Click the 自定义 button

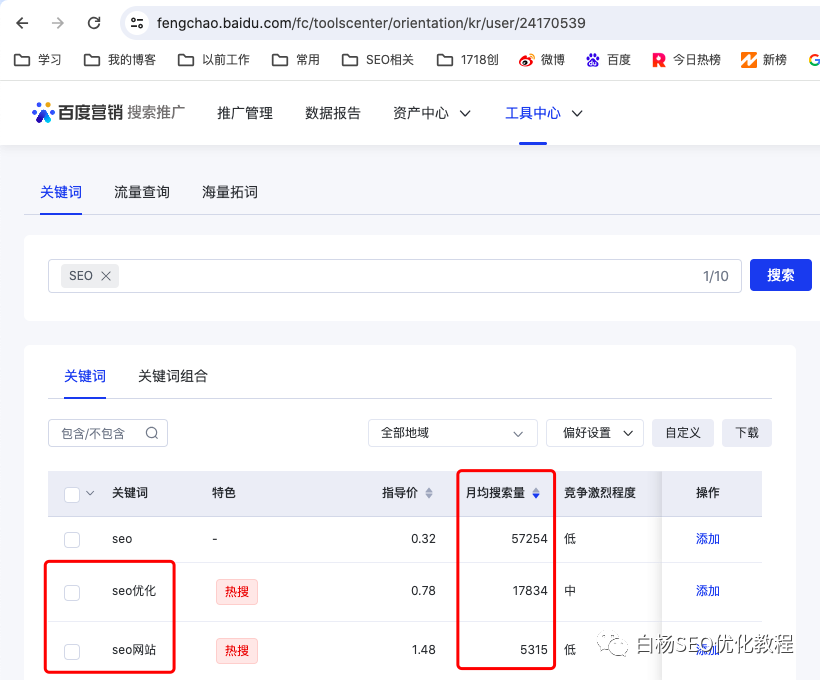(x=682, y=433)
